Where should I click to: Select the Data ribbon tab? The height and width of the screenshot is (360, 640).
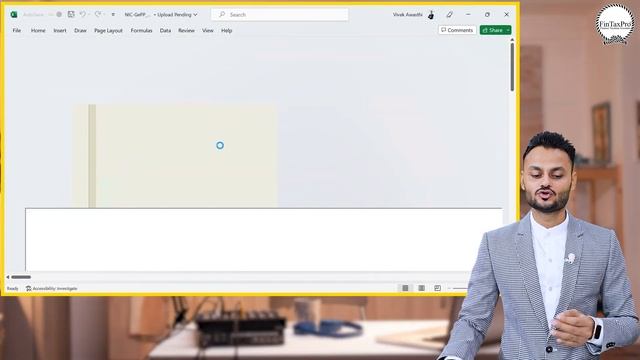click(165, 30)
